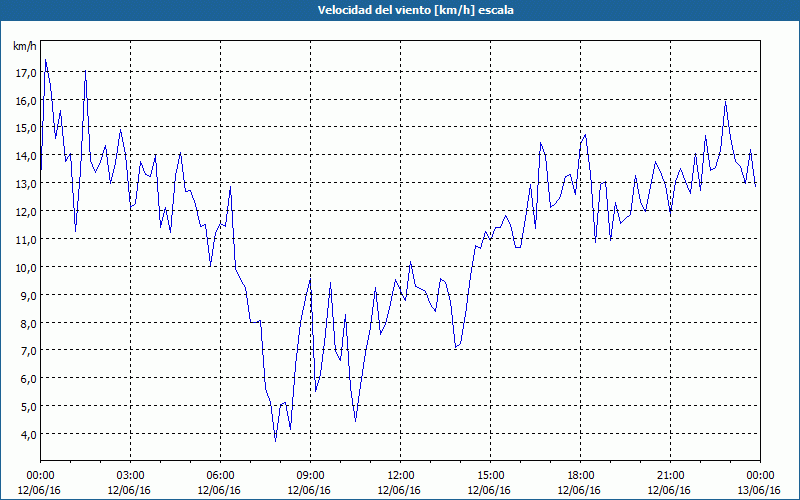Select the '12,0' y-axis label
The width and height of the screenshot is (800, 500).
[26, 212]
